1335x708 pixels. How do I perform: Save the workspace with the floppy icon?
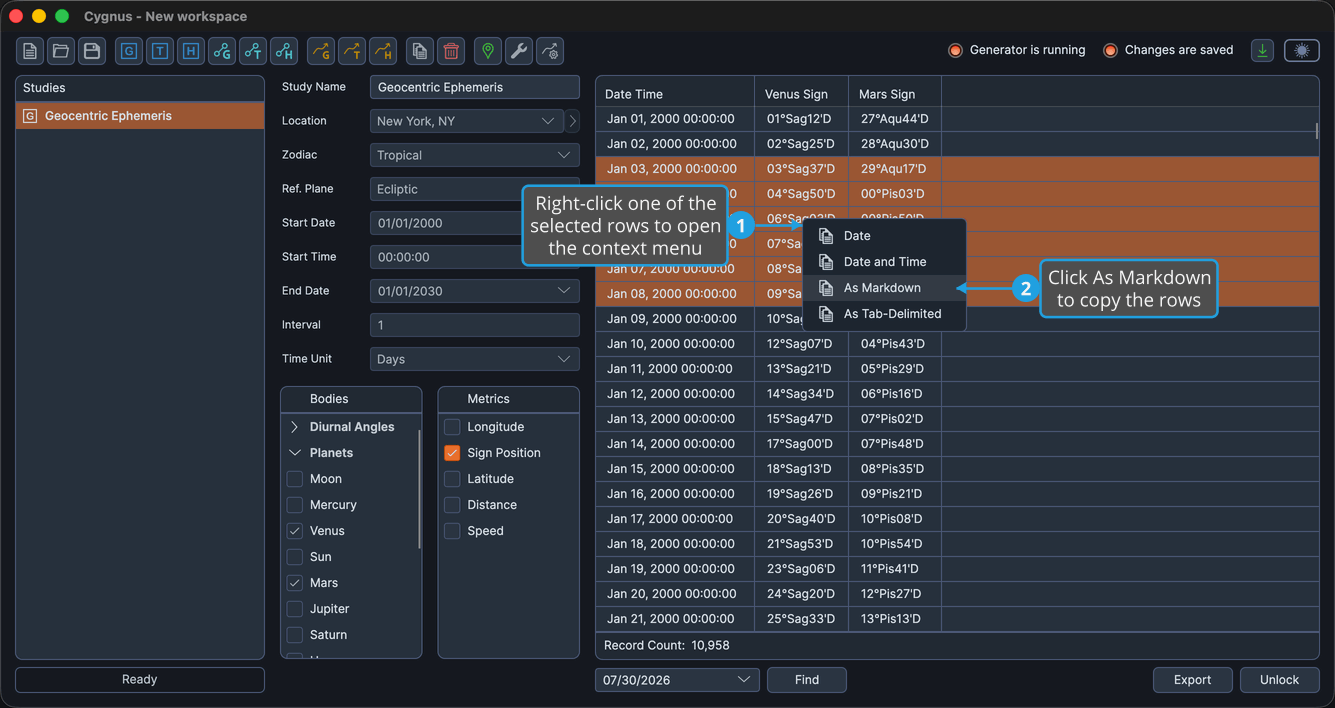coord(92,51)
